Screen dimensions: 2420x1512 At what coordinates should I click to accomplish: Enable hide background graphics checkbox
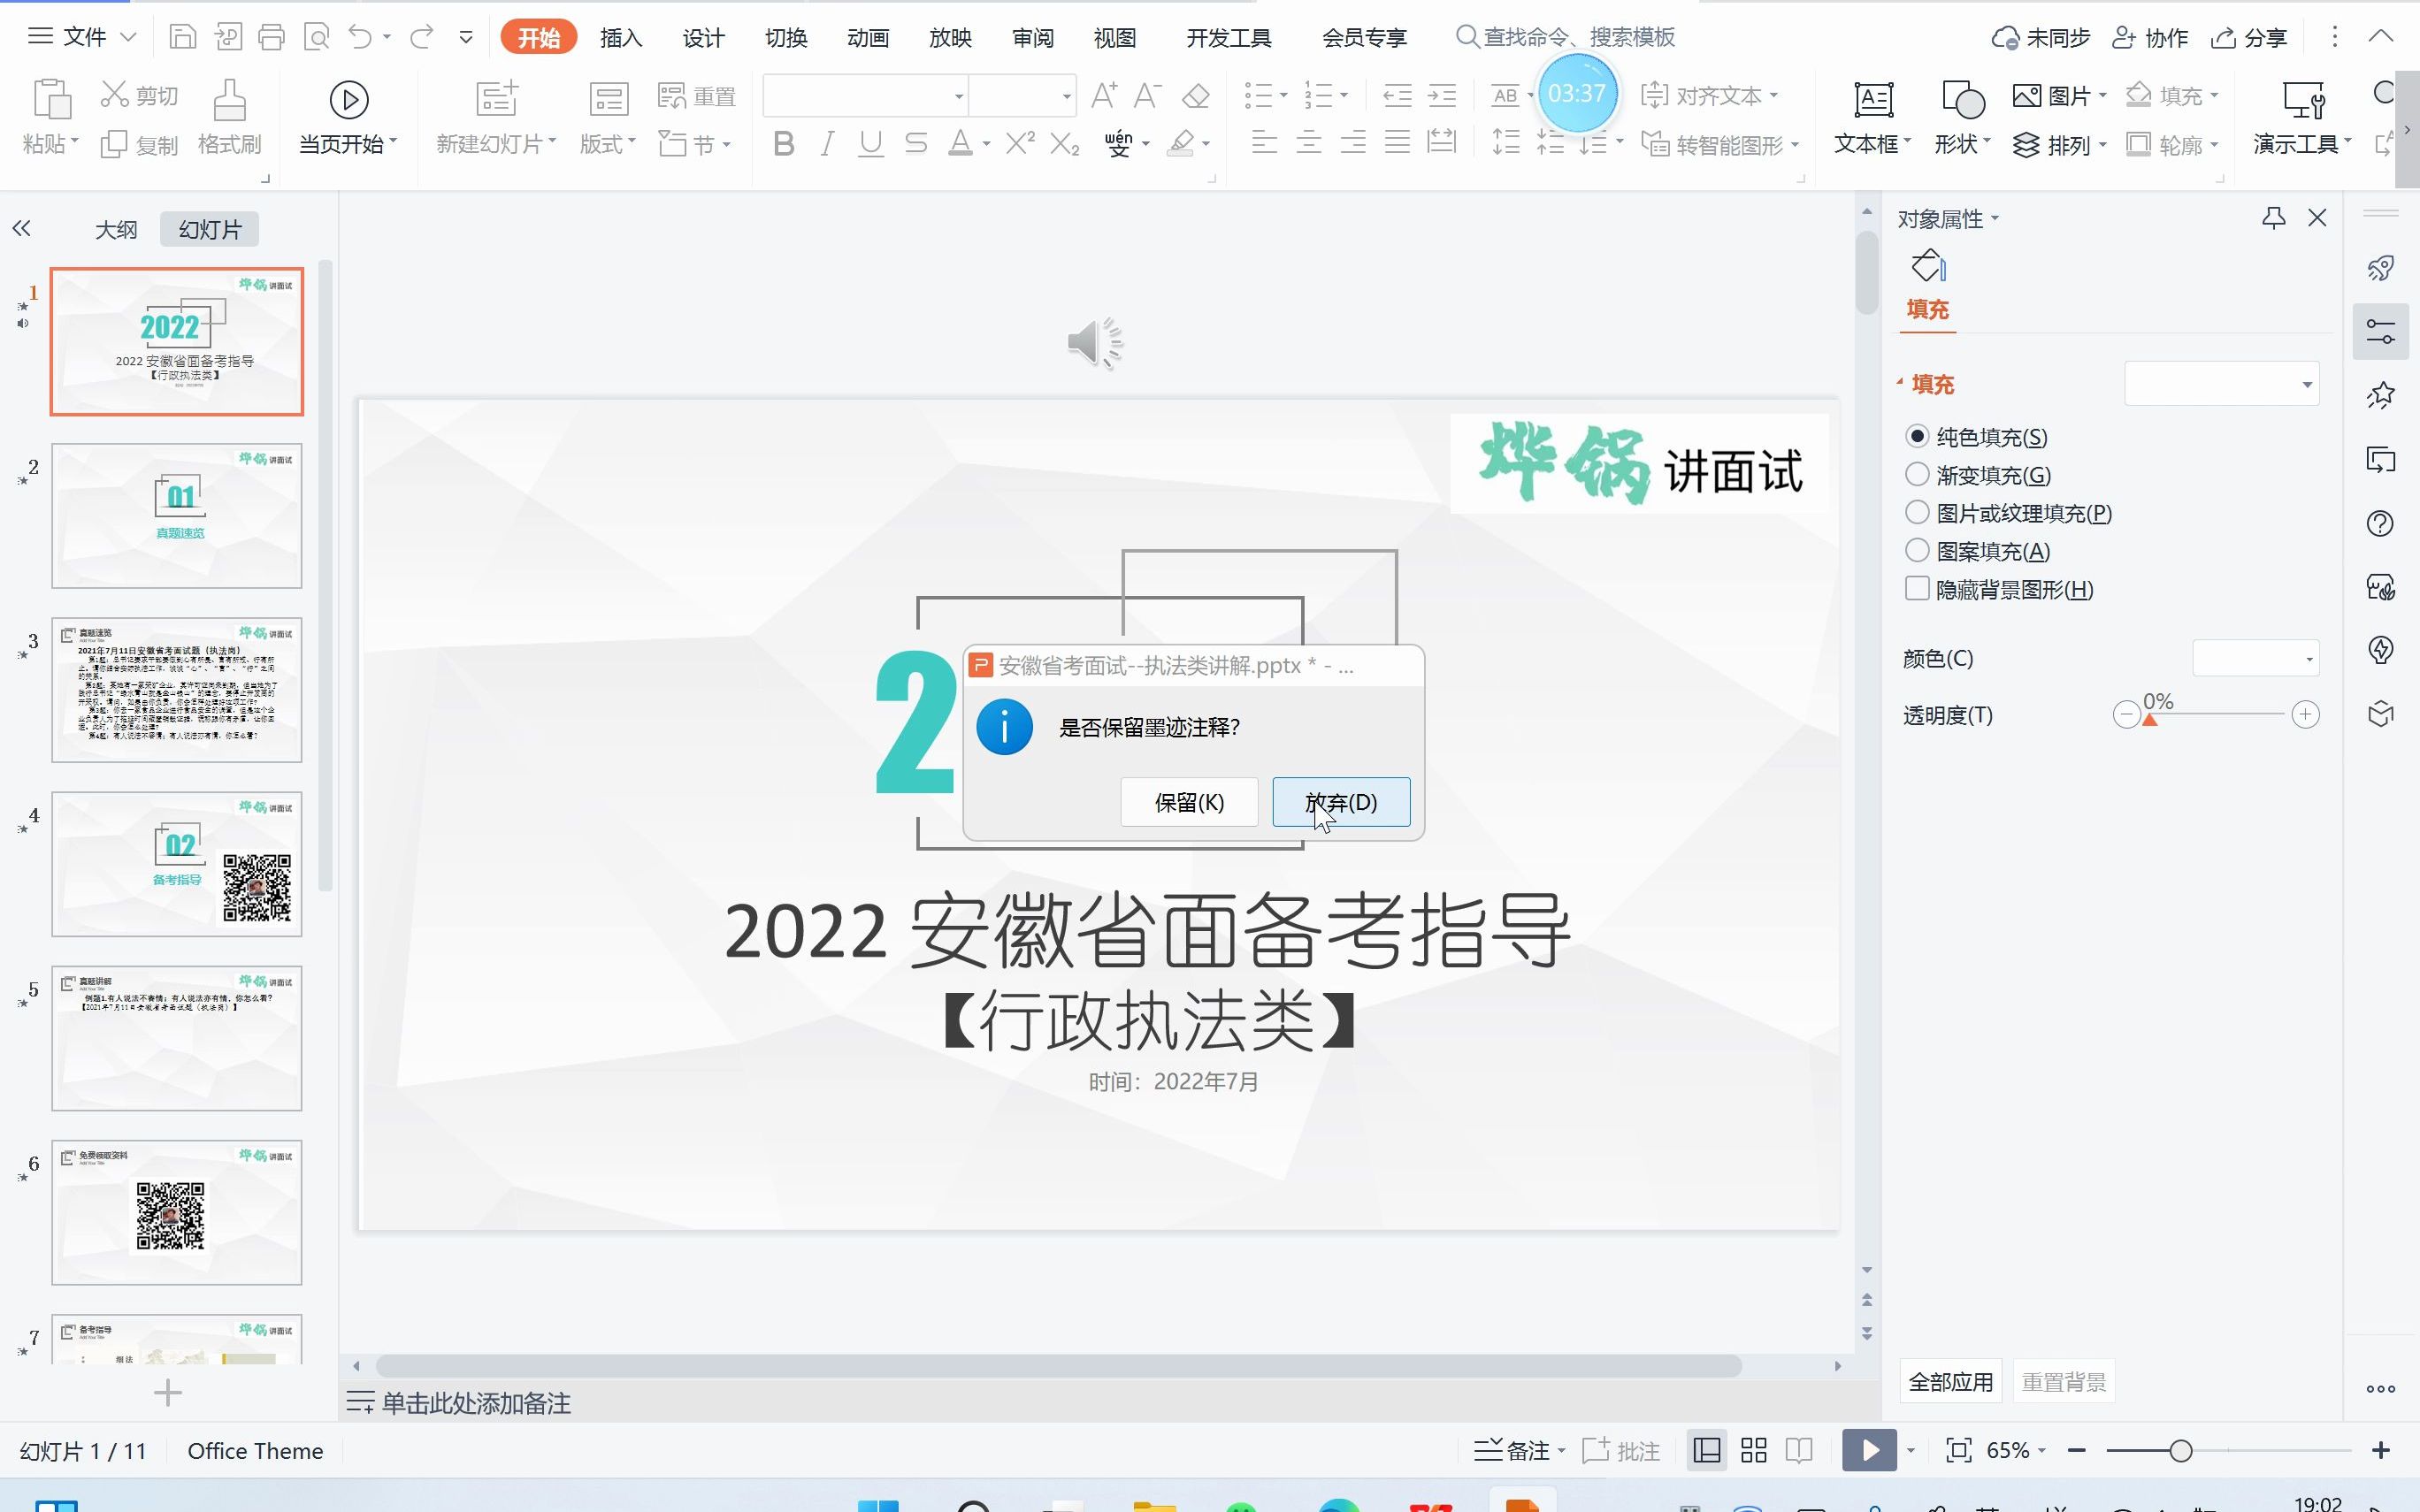pyautogui.click(x=1917, y=588)
